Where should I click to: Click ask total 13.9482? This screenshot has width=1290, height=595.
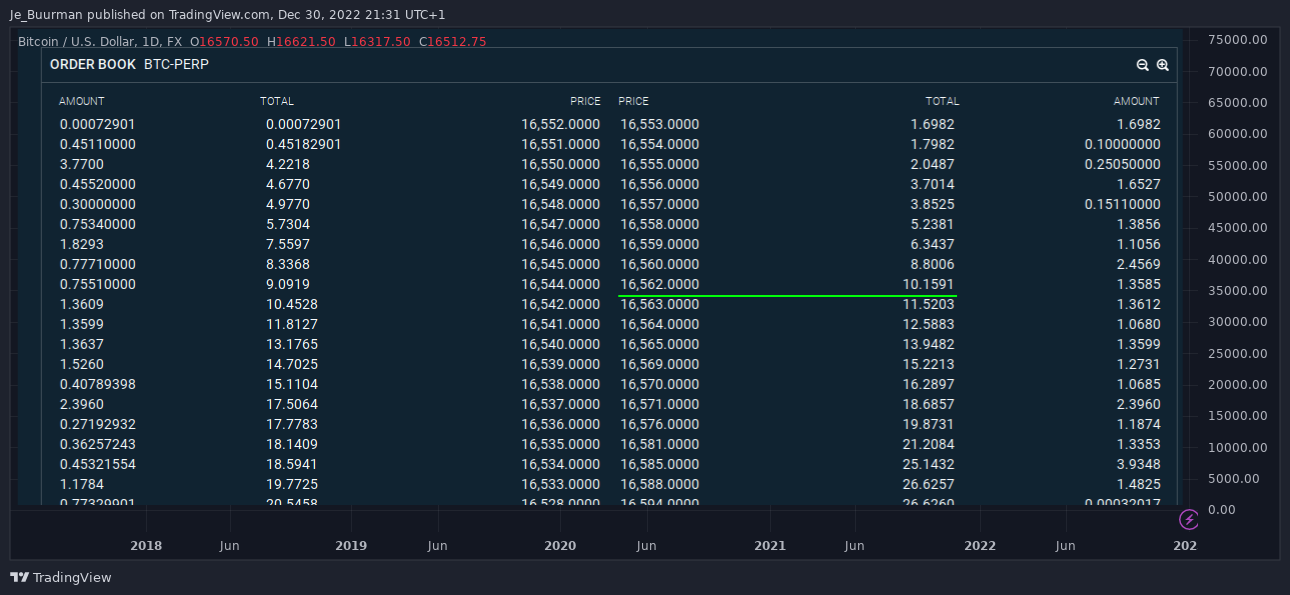click(x=929, y=344)
